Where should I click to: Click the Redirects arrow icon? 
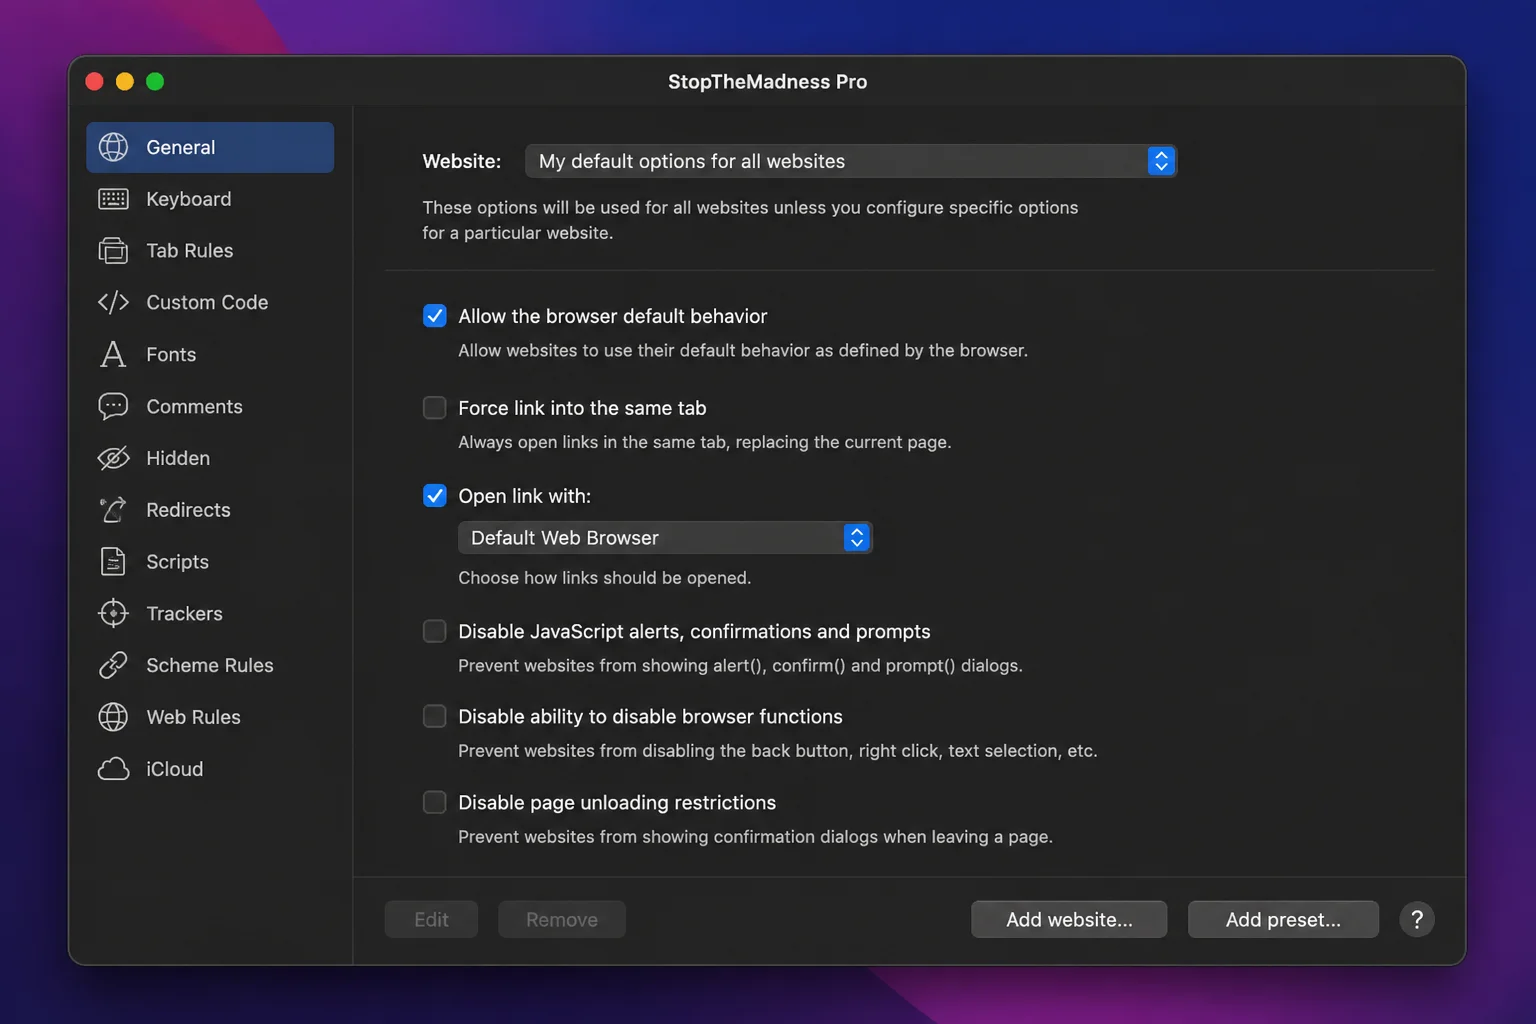pyautogui.click(x=113, y=510)
